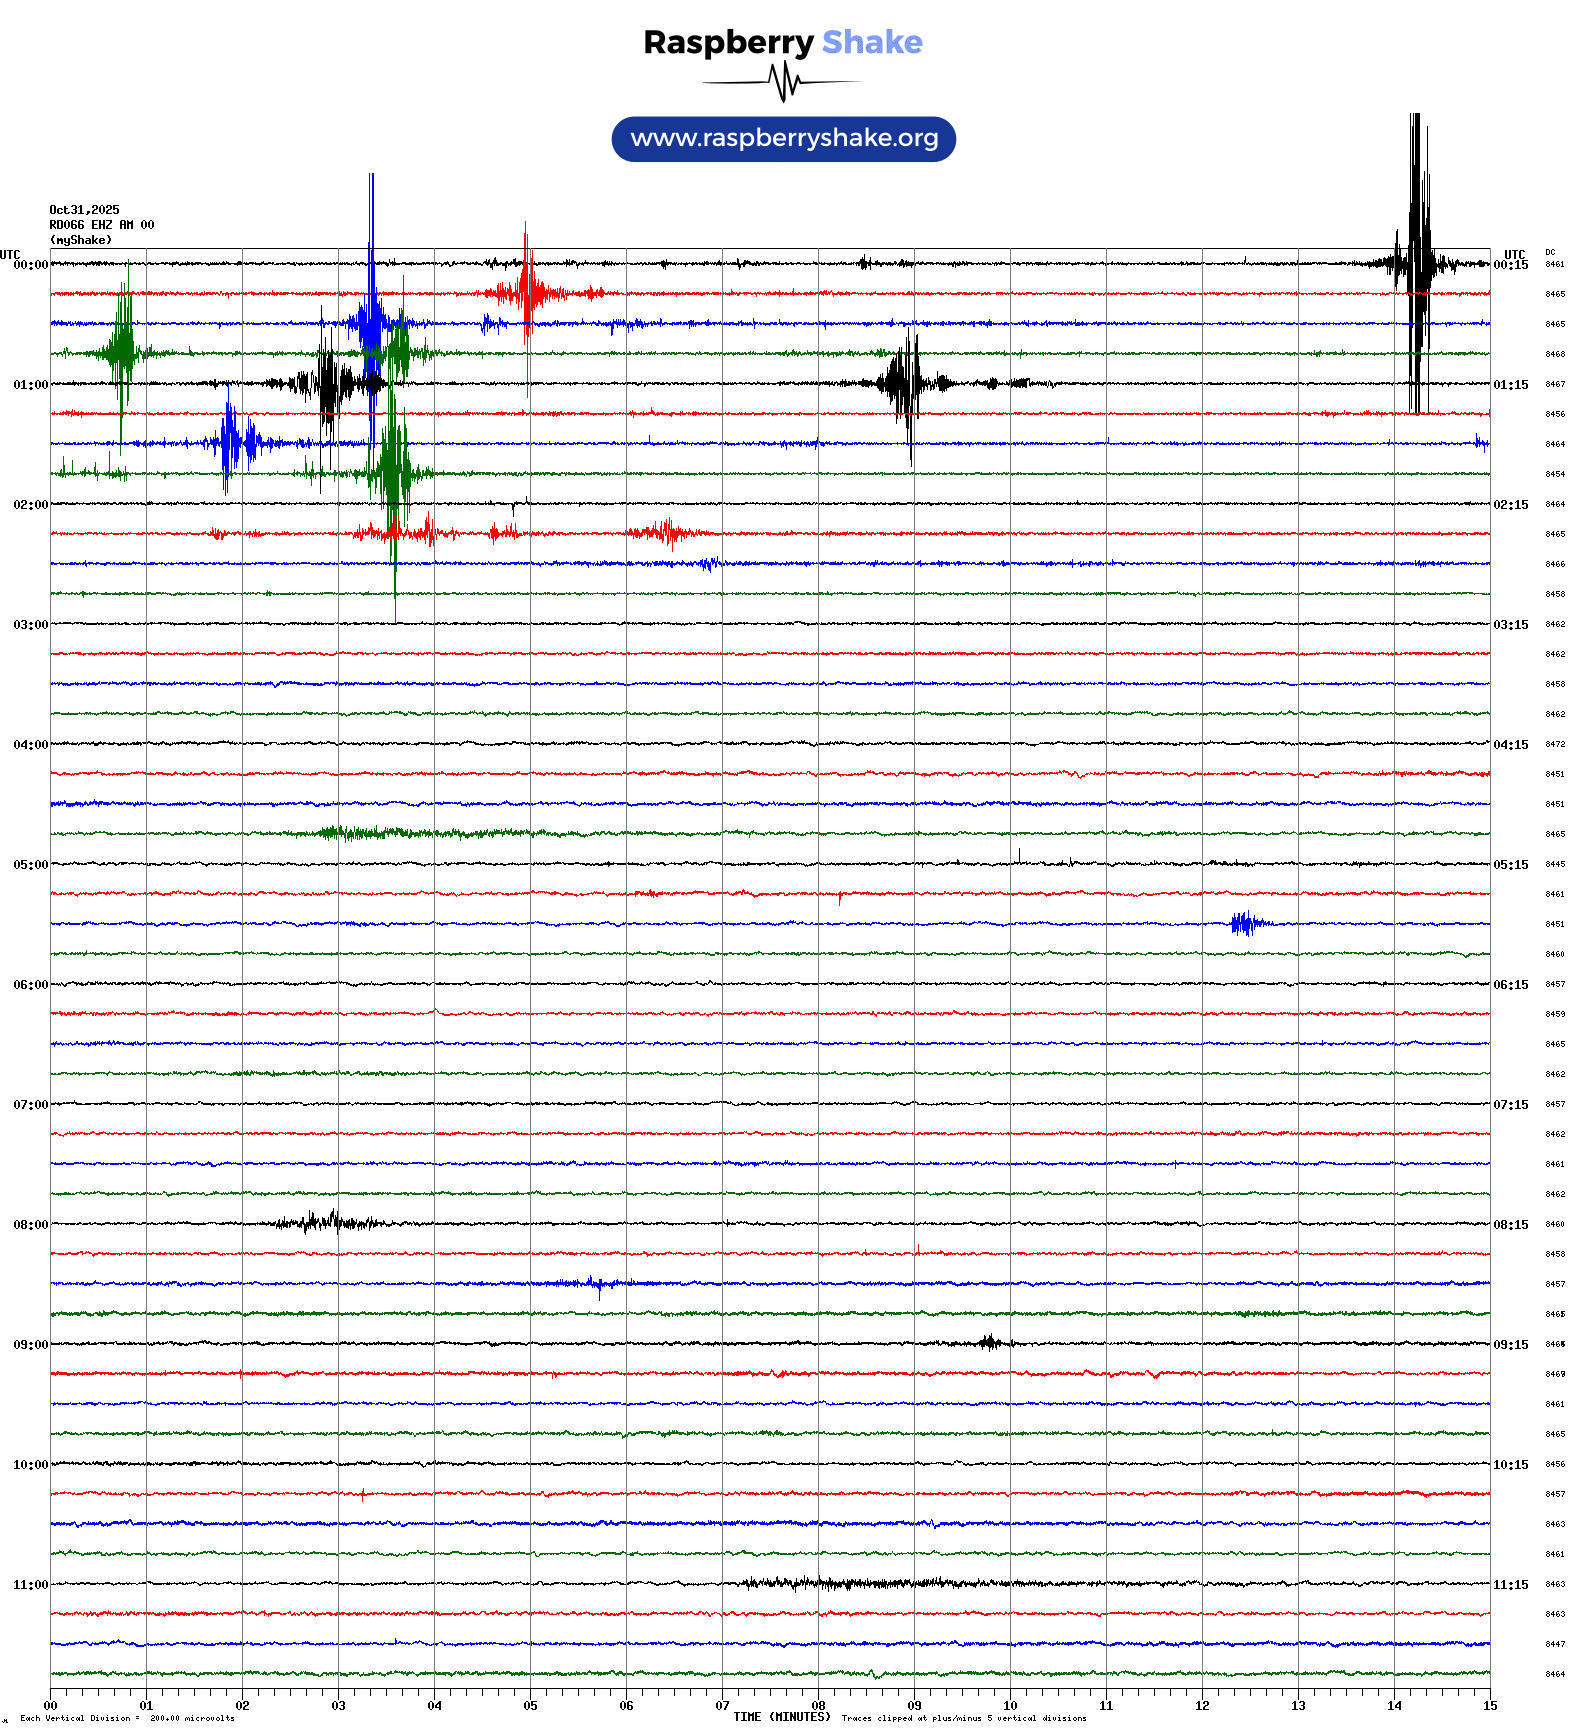Image resolution: width=1570 pixels, height=1732 pixels.
Task: Click the red spike near minute 05
Action: point(526,292)
